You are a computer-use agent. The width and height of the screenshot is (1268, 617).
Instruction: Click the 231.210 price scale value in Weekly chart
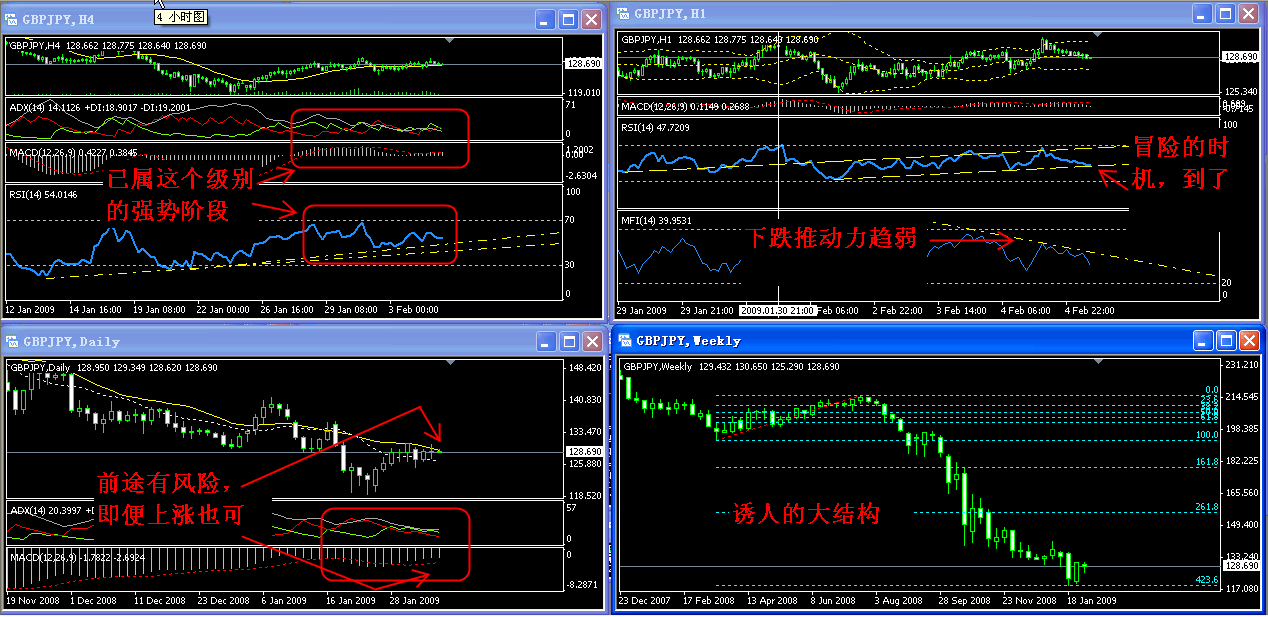1240,365
